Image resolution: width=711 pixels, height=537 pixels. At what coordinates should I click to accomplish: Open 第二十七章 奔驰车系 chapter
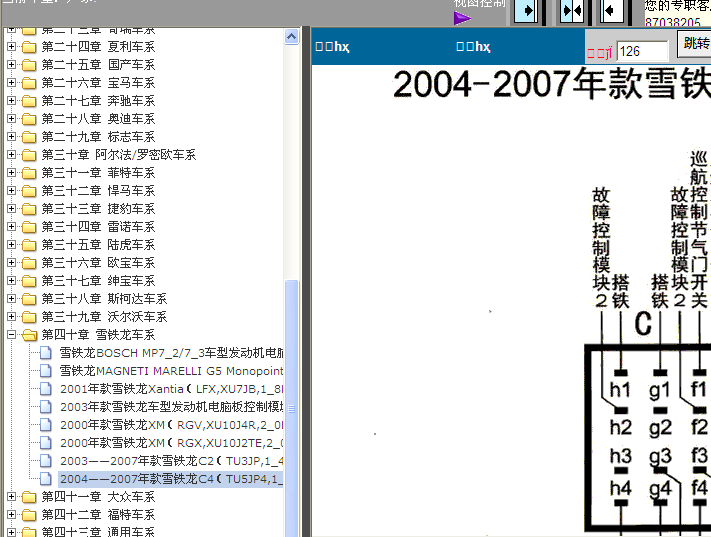pyautogui.click(x=98, y=101)
